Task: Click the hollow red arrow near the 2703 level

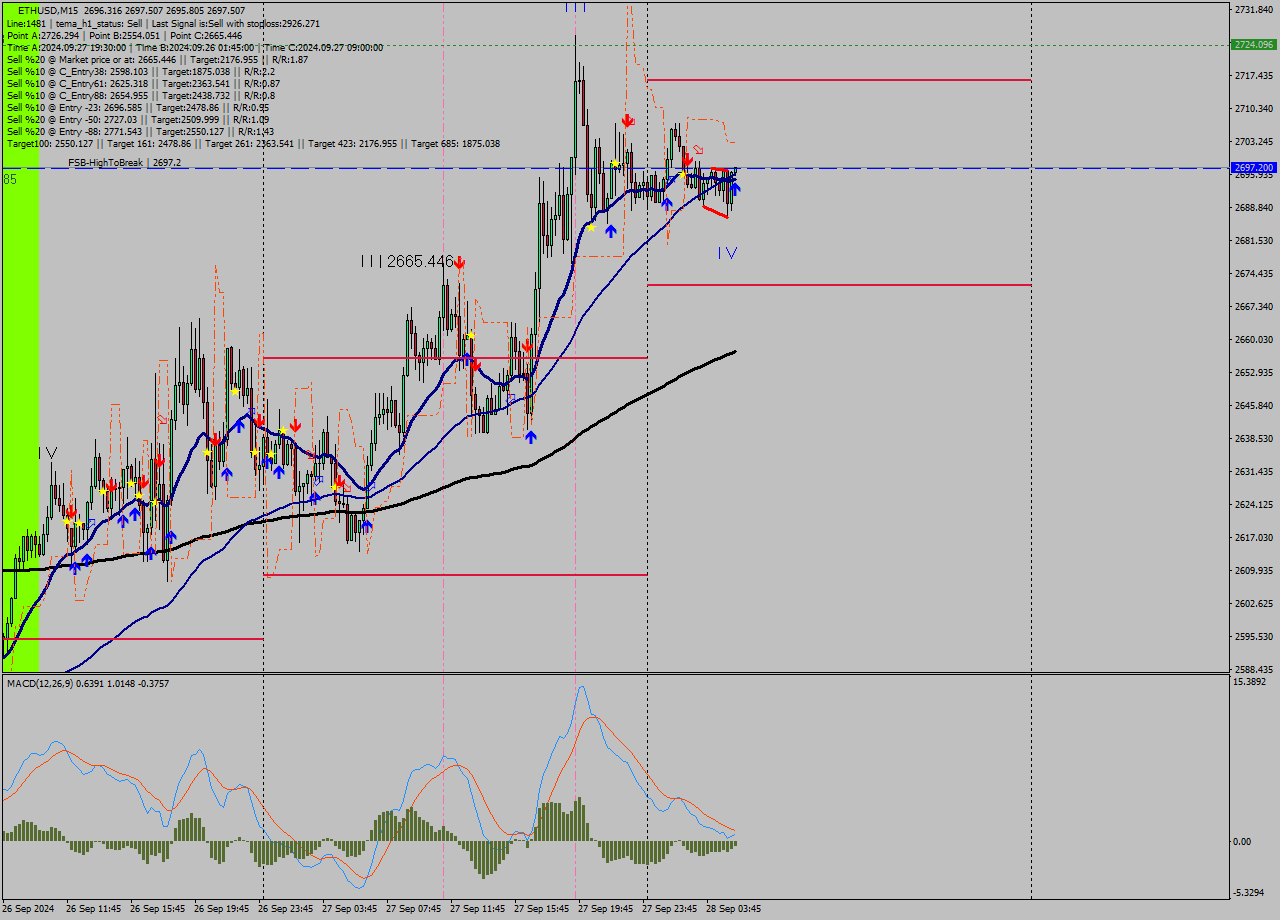Action: [698, 149]
